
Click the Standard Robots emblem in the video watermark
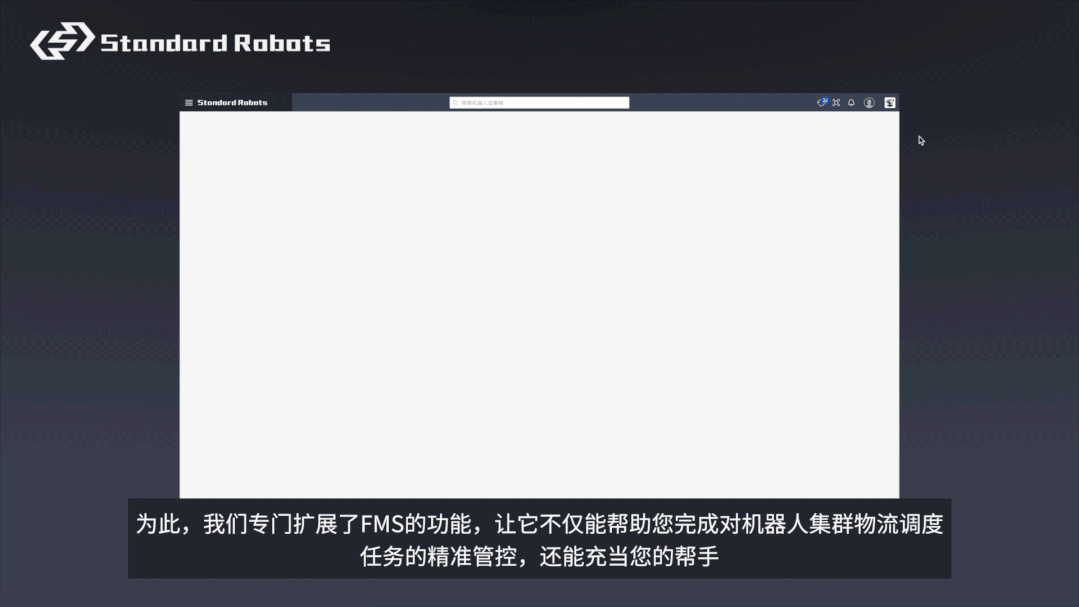pyautogui.click(x=62, y=42)
